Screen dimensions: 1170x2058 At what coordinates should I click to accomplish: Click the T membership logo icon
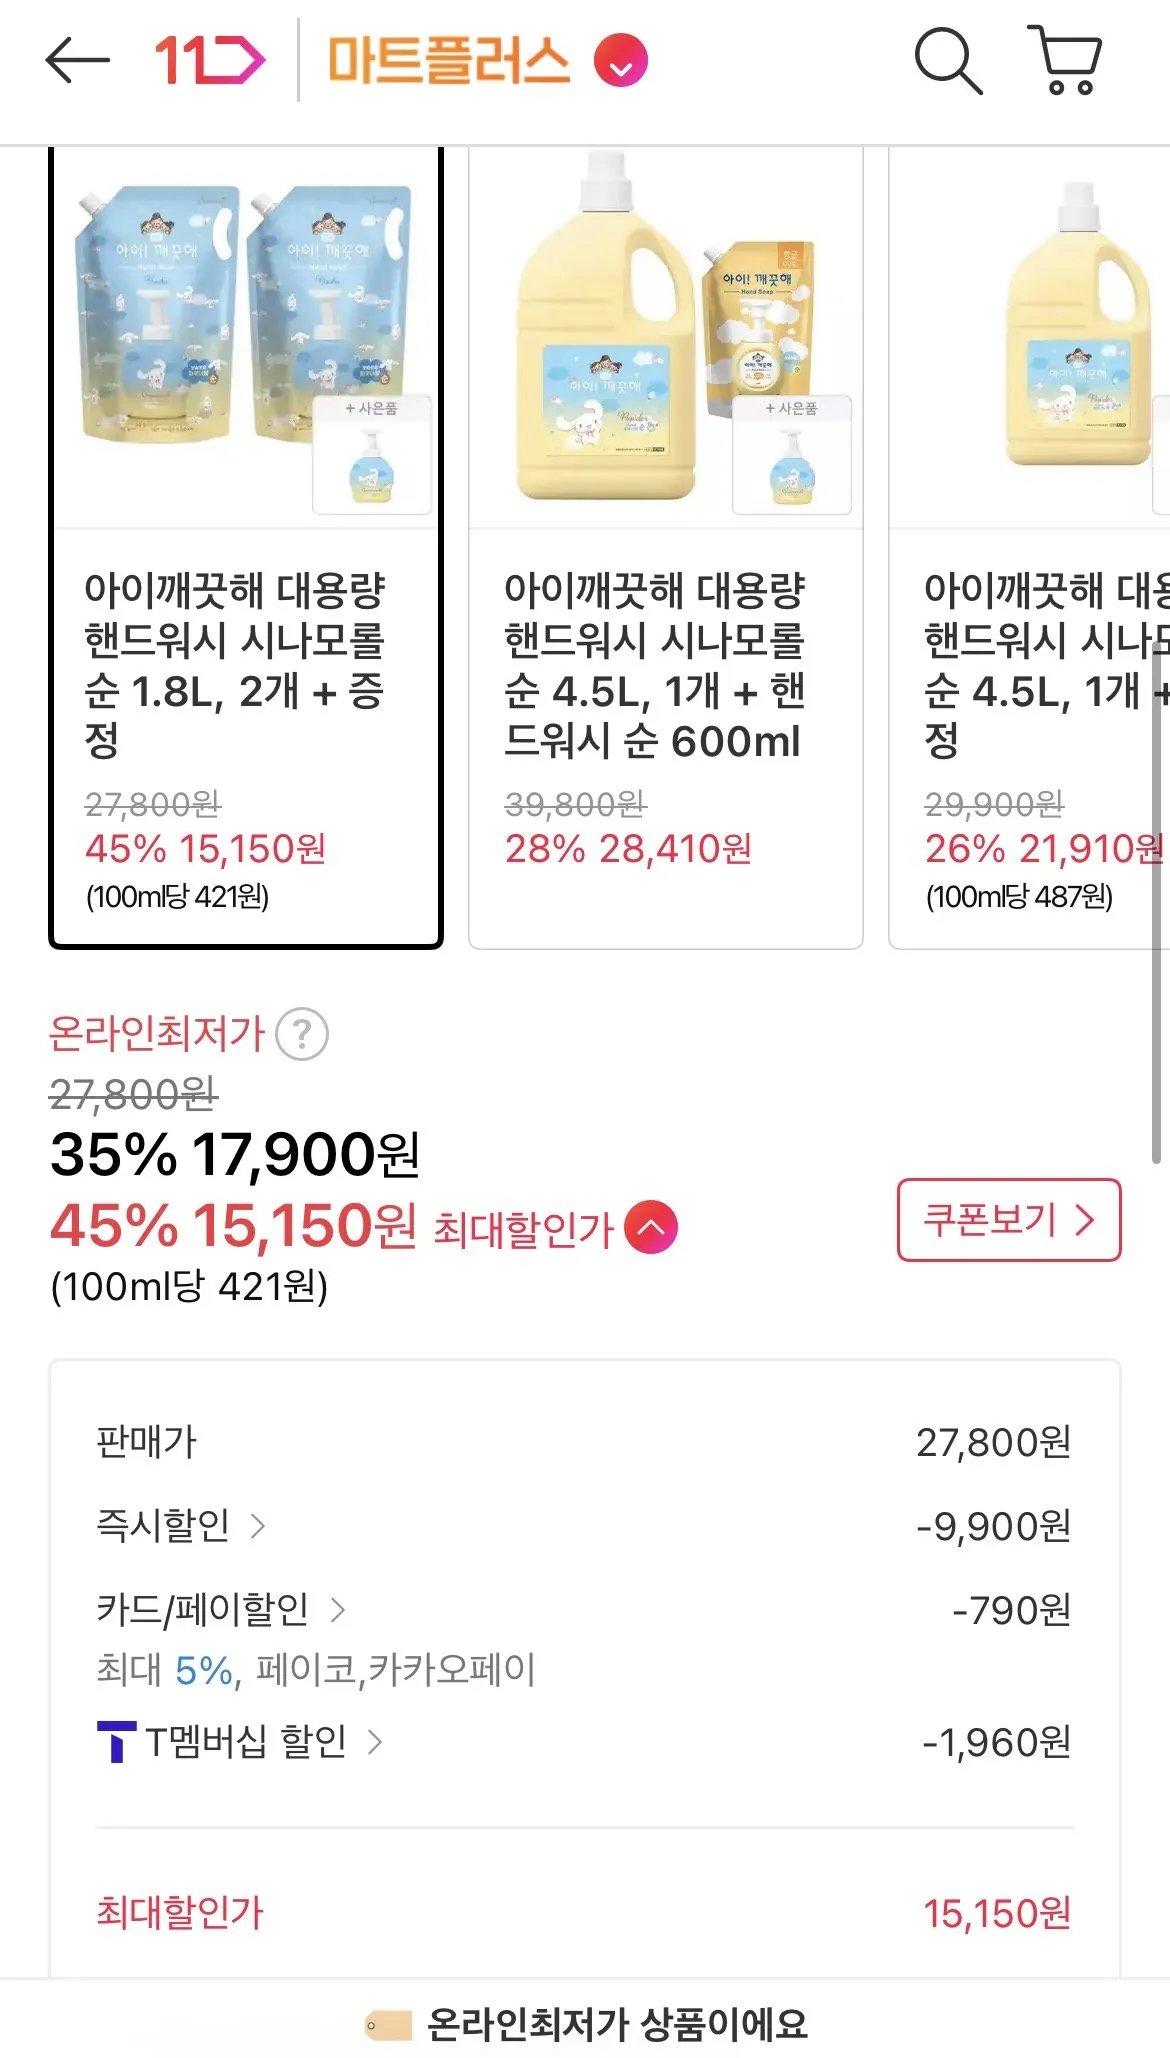[116, 1742]
